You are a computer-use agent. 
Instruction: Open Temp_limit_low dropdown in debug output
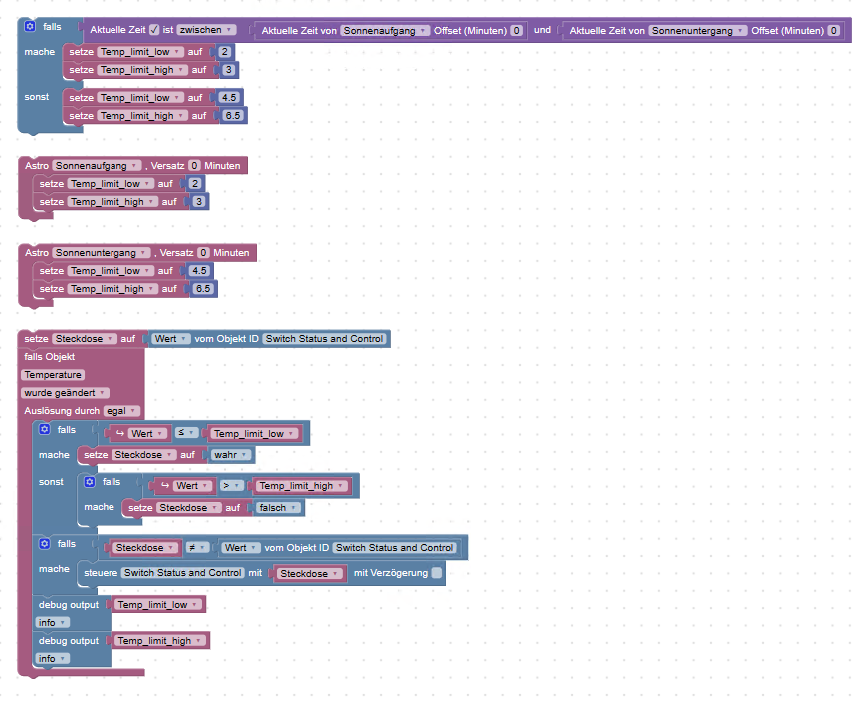click(158, 605)
